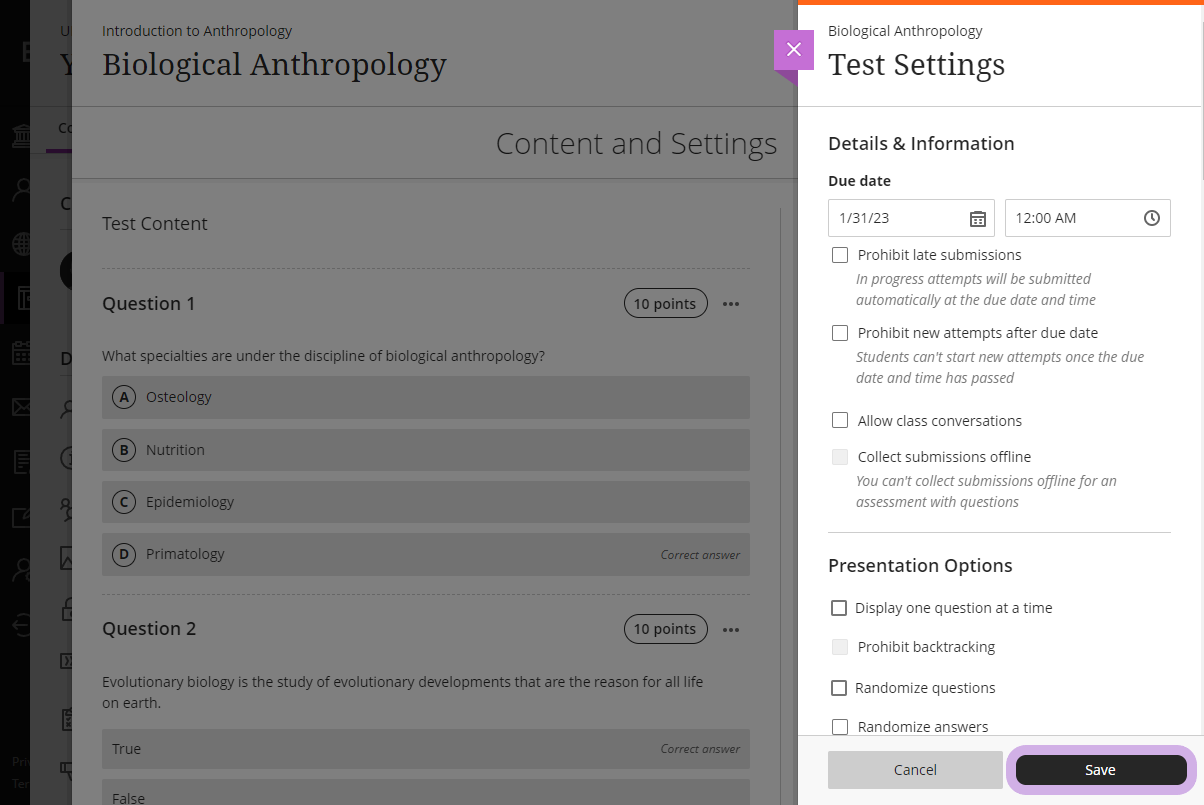Select the Nutrition answer row
The width and height of the screenshot is (1204, 805).
[x=426, y=450]
